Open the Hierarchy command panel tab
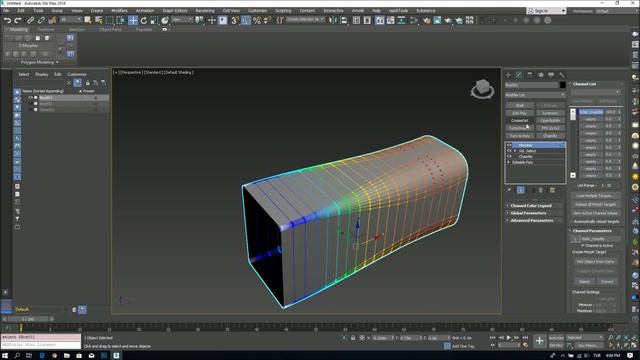 (530, 75)
